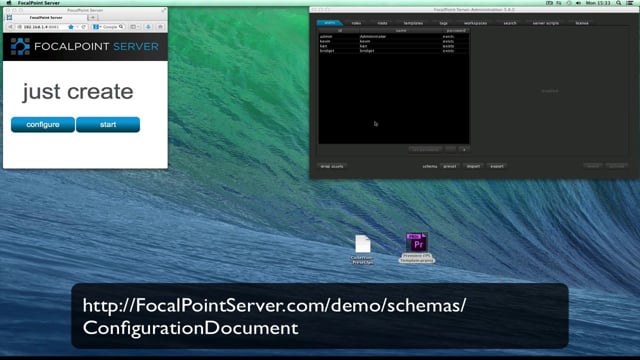Screen dimensions: 640x360
Task: Click the FocalPoint Server logo icon
Action: [x=20, y=47]
